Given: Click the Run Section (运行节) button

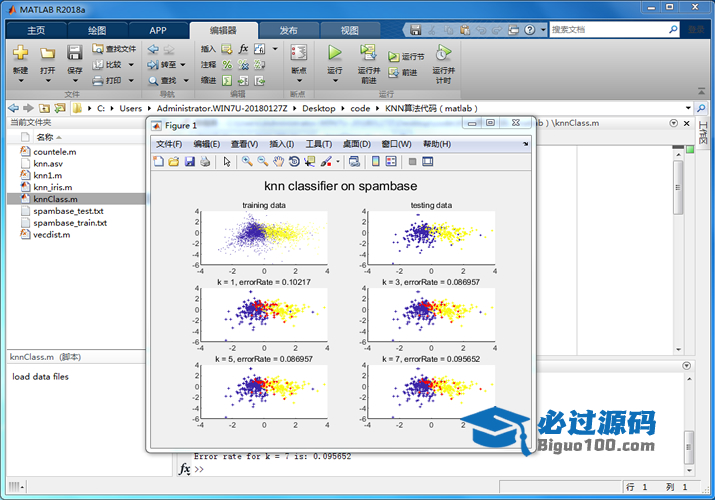Looking at the screenshot, I should coord(406,57).
